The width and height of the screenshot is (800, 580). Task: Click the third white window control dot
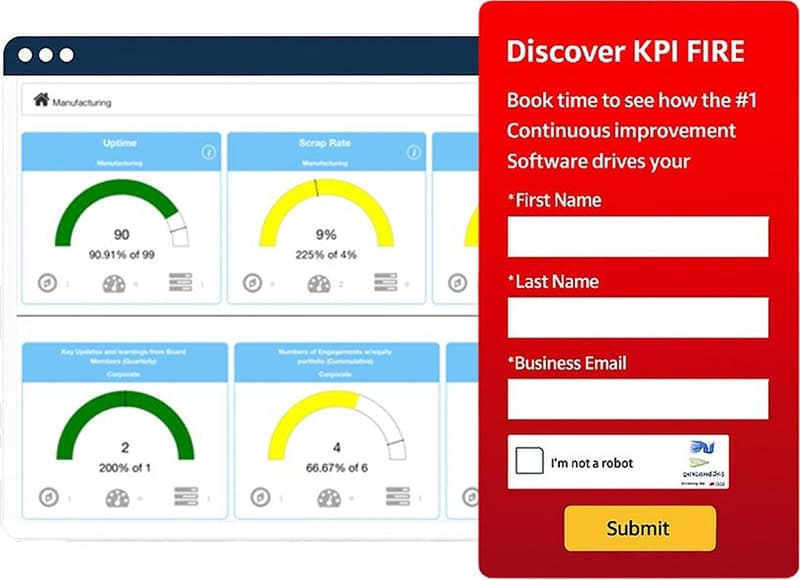[67, 55]
